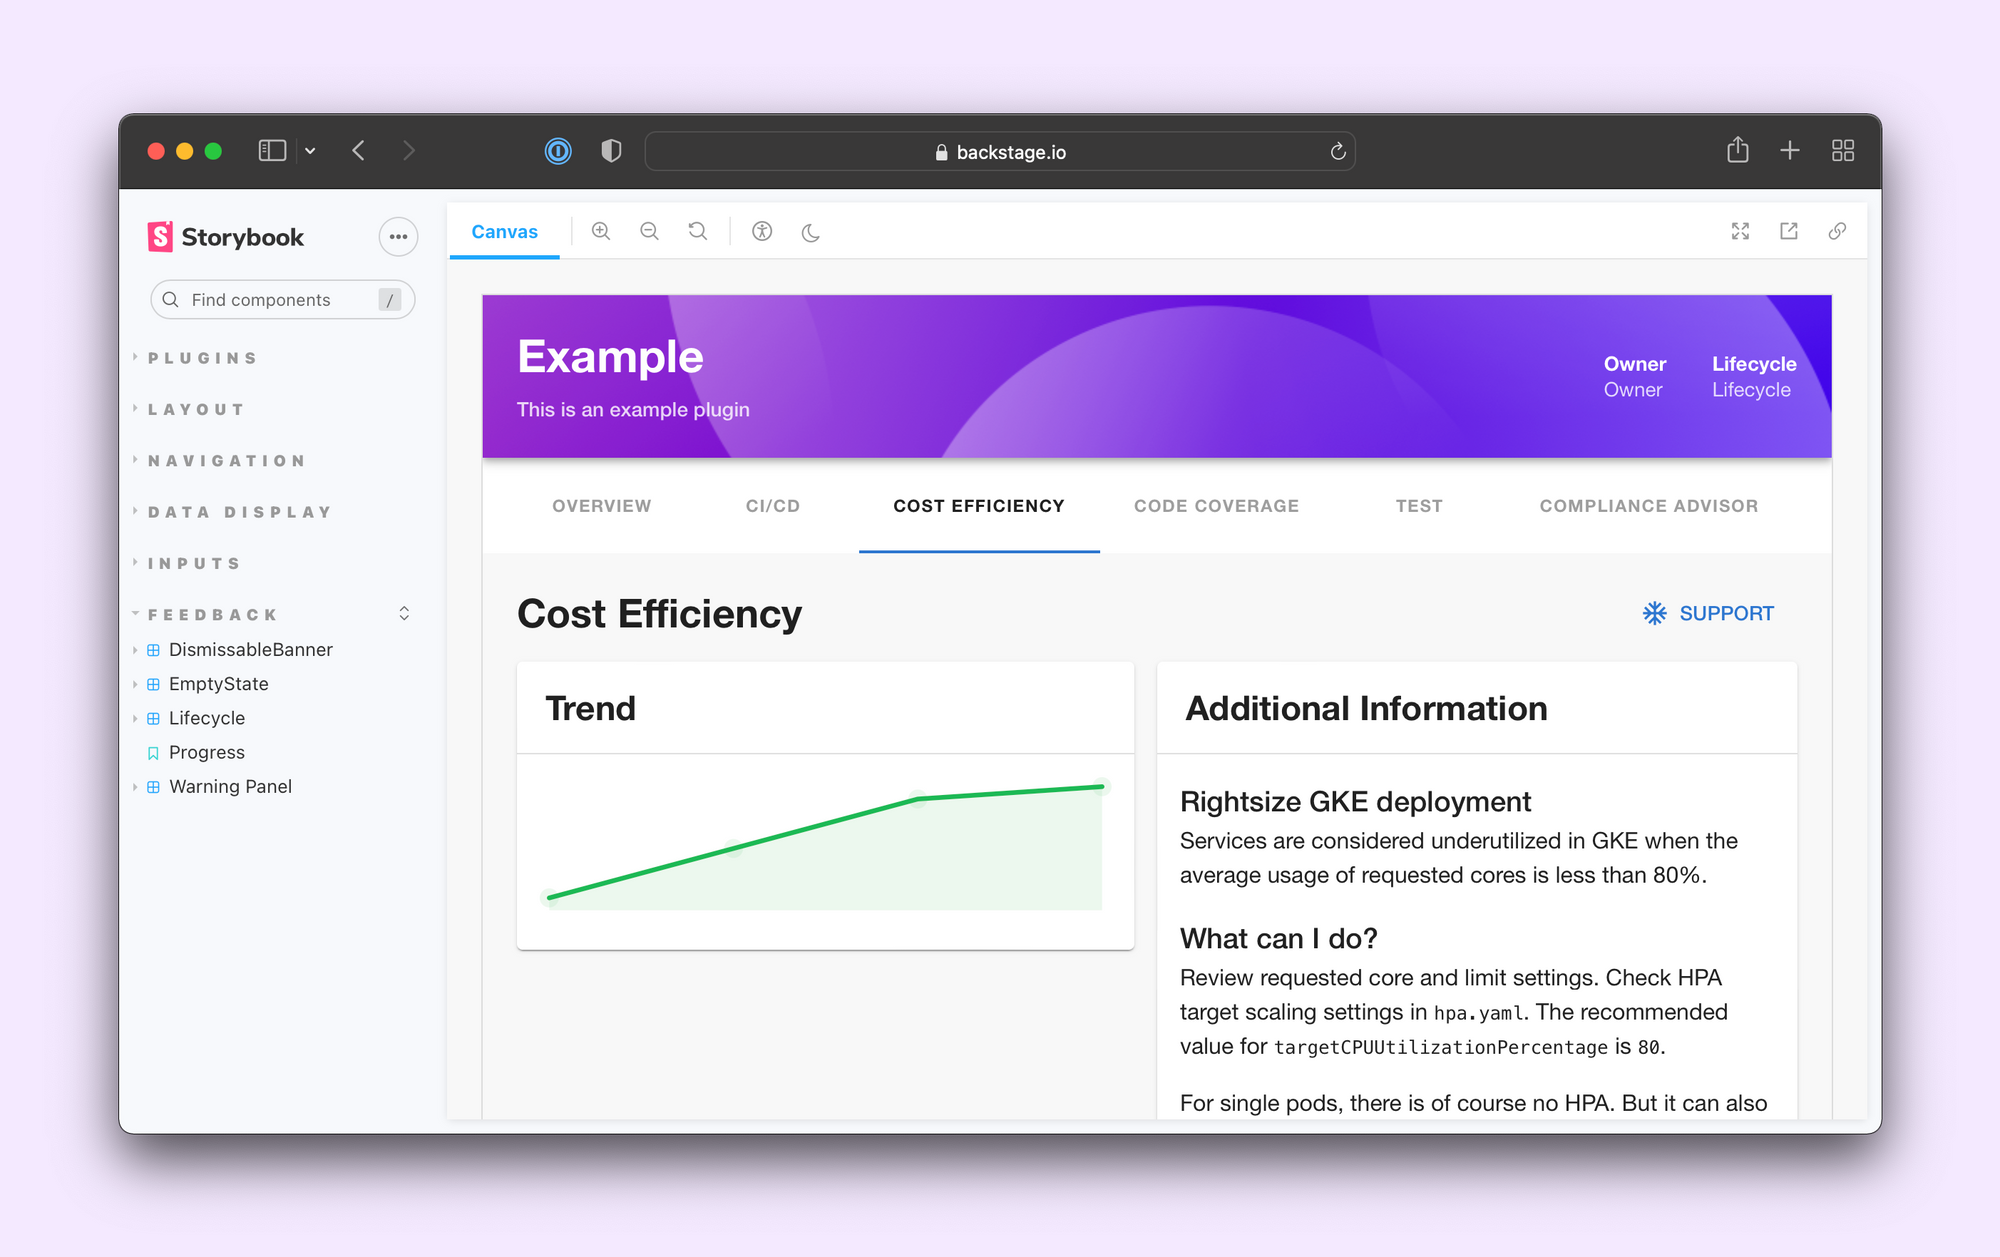Image resolution: width=2000 pixels, height=1257 pixels.
Task: Reset zoom with the circular magnifier icon
Action: click(698, 231)
